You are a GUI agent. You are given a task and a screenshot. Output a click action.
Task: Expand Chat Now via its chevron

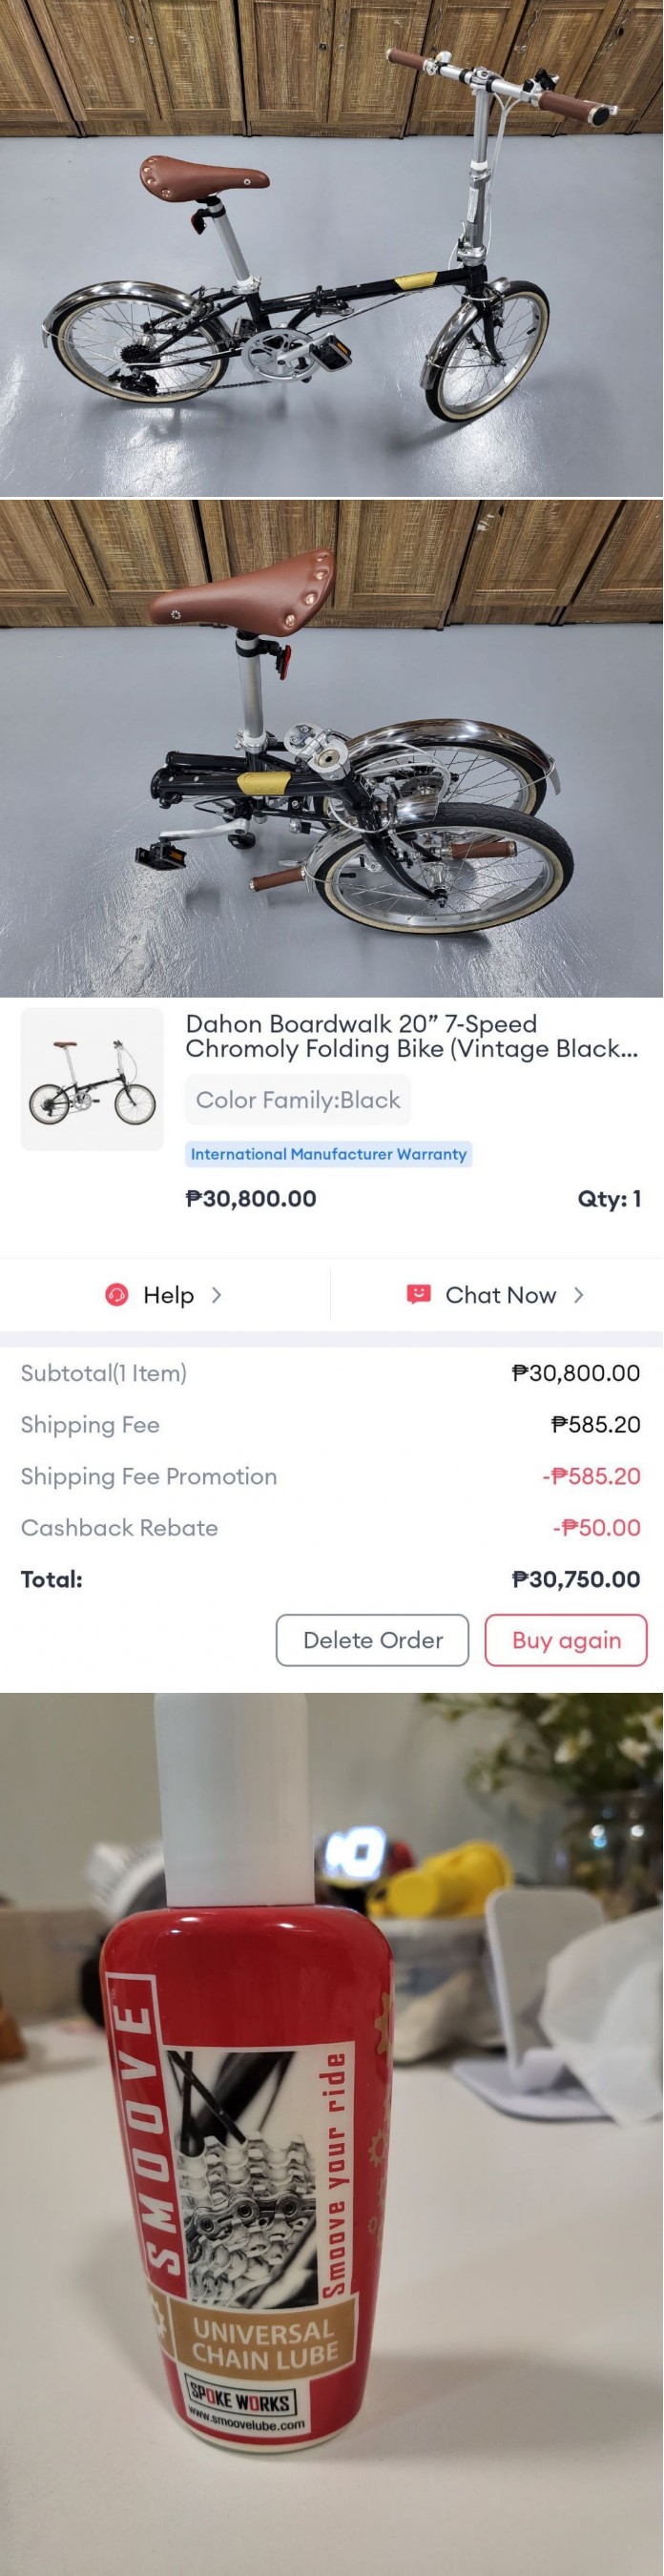[x=578, y=1295]
